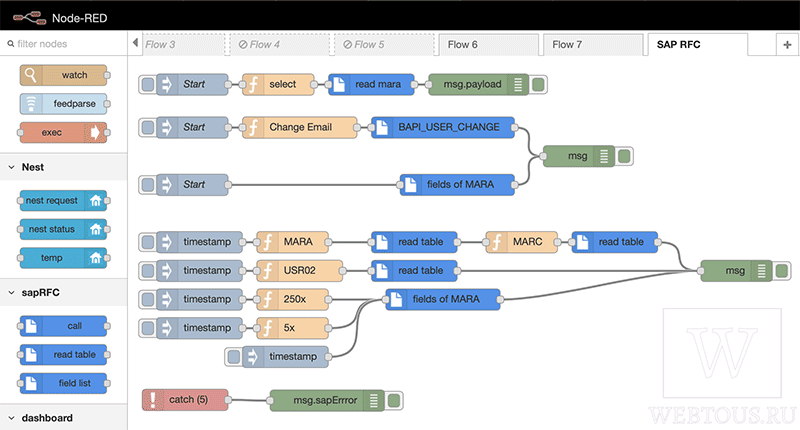The image size is (800, 430).
Task: Click the feedparse node's feed icon
Action: (x=31, y=104)
